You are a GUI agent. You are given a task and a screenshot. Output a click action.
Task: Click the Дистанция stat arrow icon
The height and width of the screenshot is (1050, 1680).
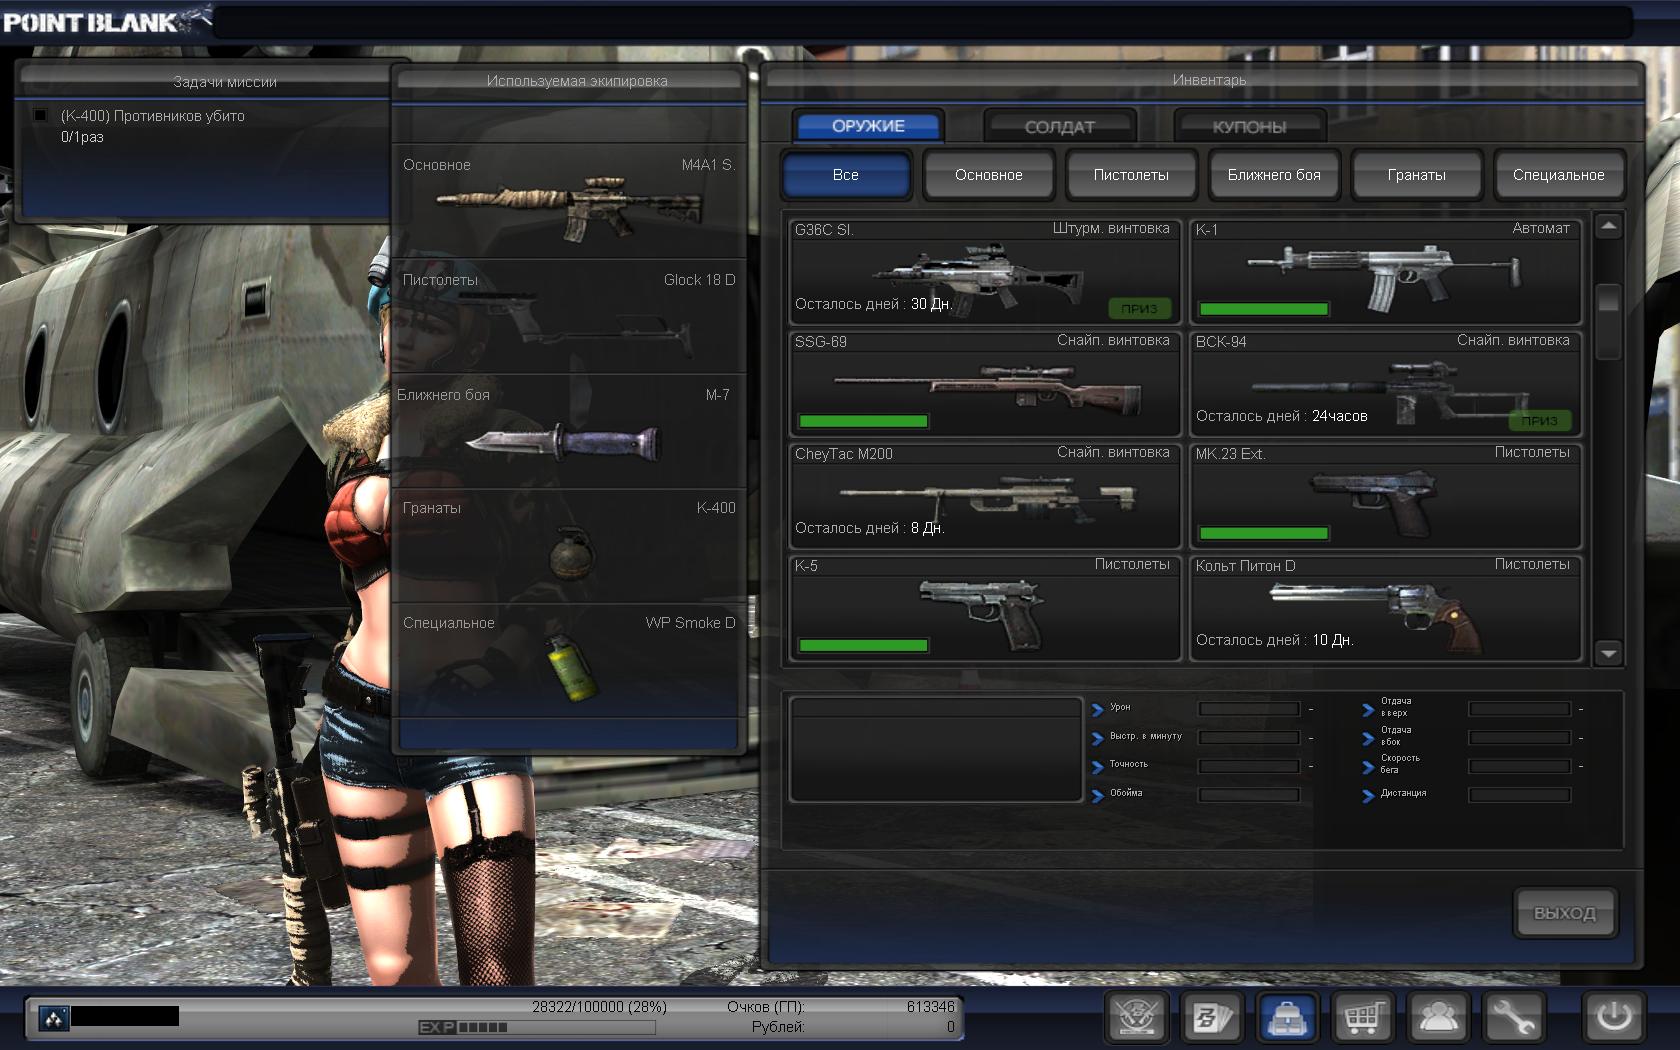(1368, 795)
